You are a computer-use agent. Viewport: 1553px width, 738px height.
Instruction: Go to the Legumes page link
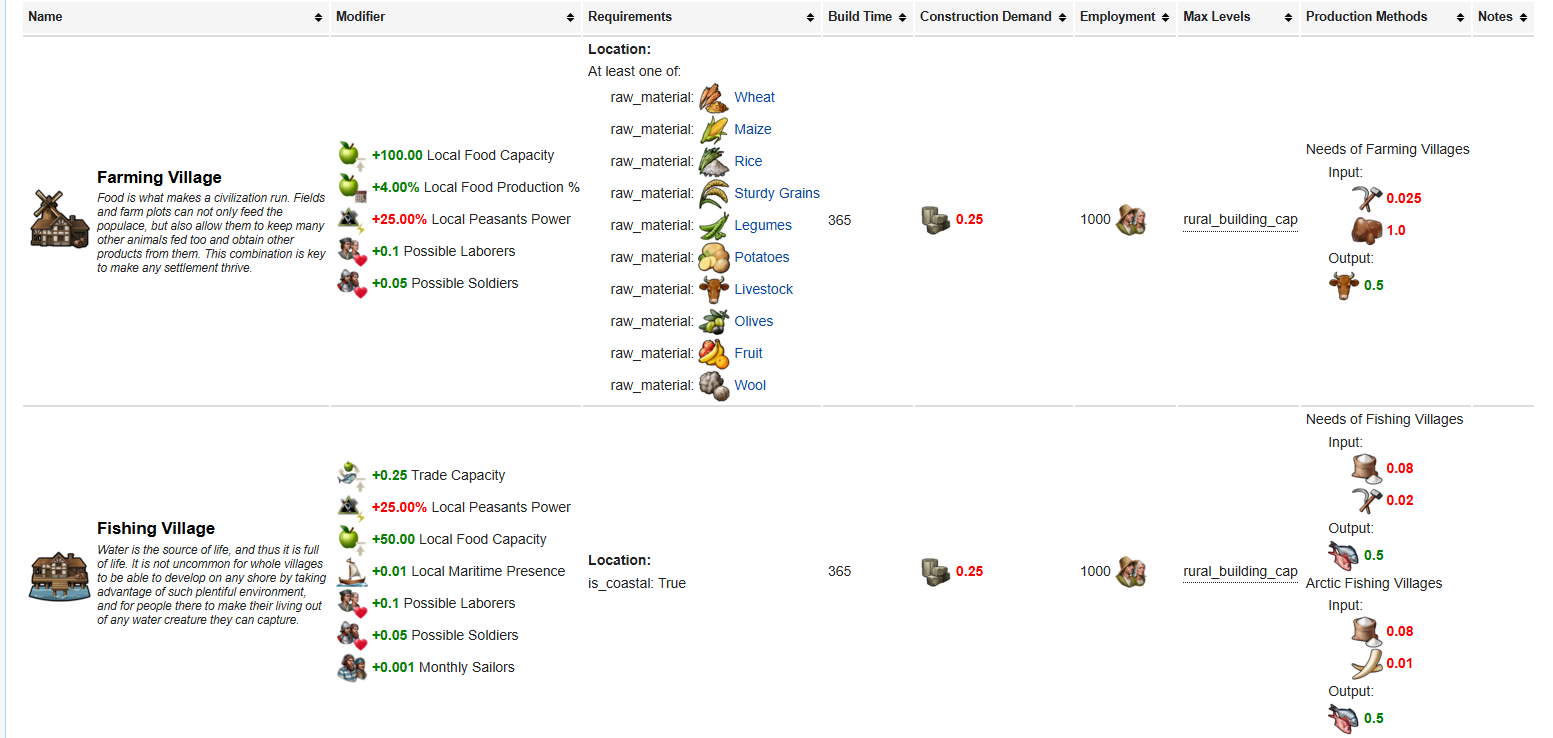tap(763, 225)
